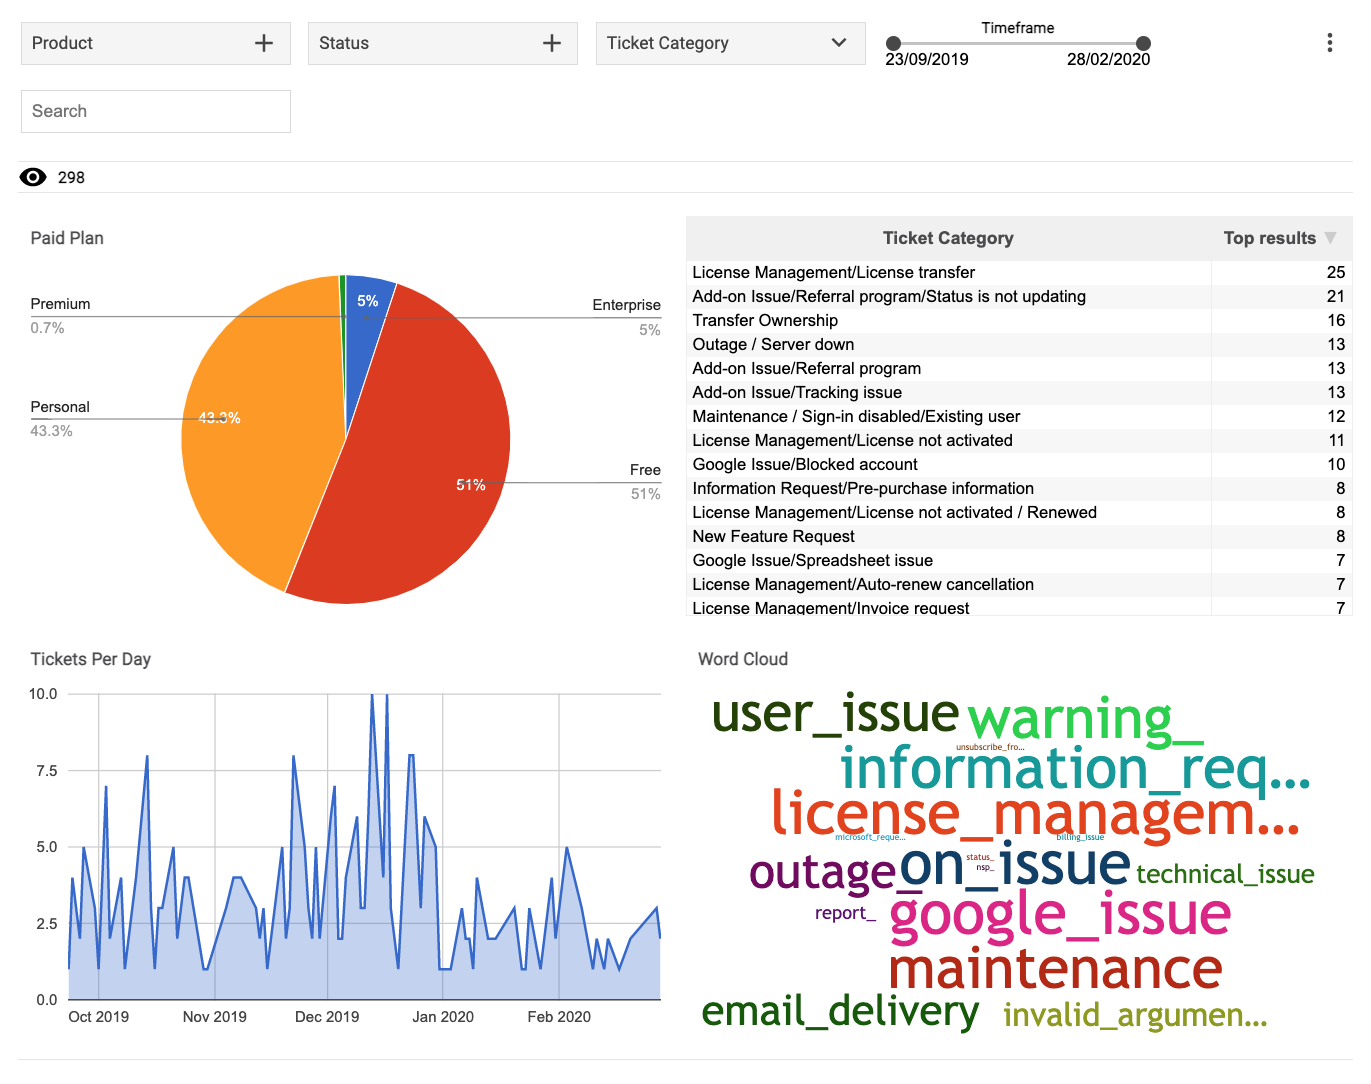Select License Management/License transfer row
Viewport: 1371px width, 1084px height.
[x=833, y=272]
